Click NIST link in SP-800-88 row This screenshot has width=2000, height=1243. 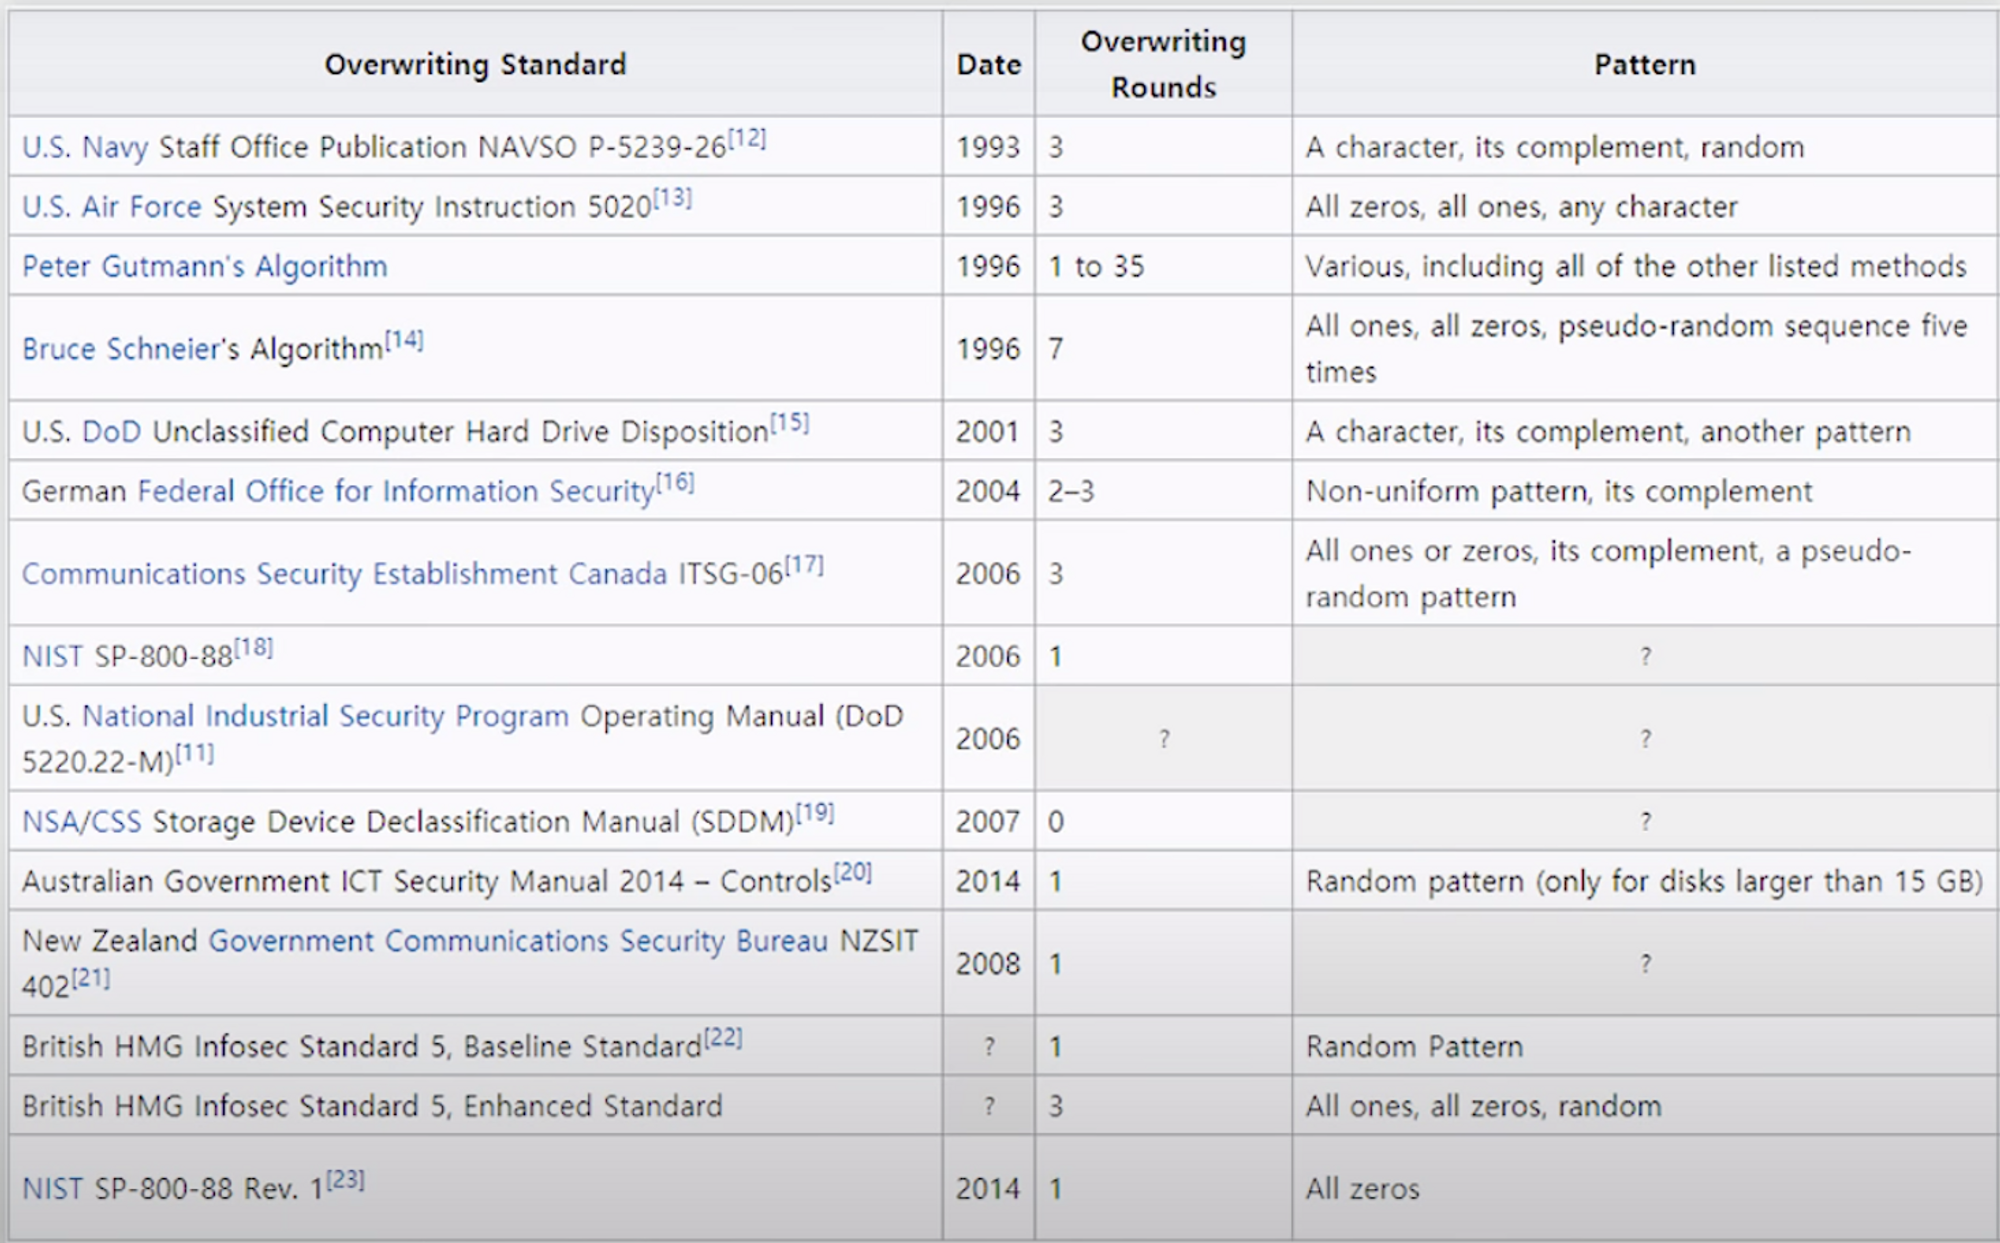pos(52,657)
